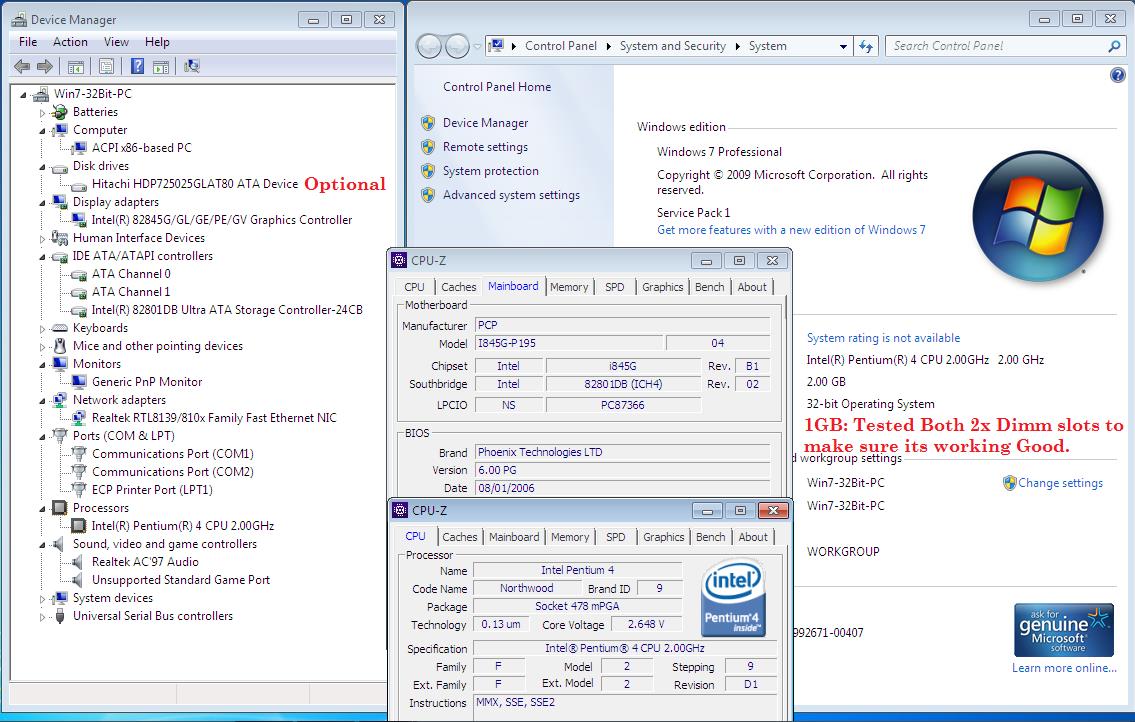Click the Change settings link
Screen dimensions: 1135x722
(x=1060, y=483)
